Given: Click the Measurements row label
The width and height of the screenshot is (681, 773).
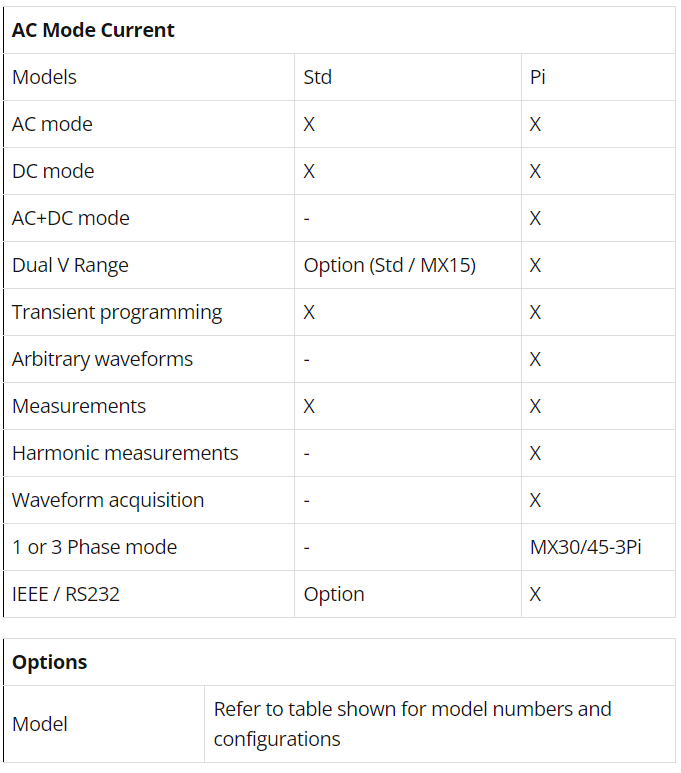Looking at the screenshot, I should click(79, 407).
